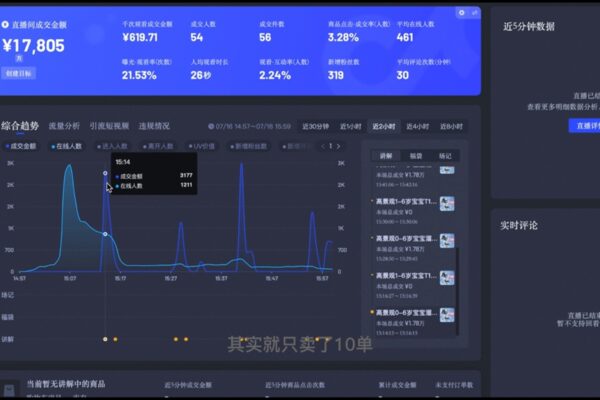Click the thumbnail of the last item dated 15:14
Viewport: 600px width, 400px height.
coord(447,315)
